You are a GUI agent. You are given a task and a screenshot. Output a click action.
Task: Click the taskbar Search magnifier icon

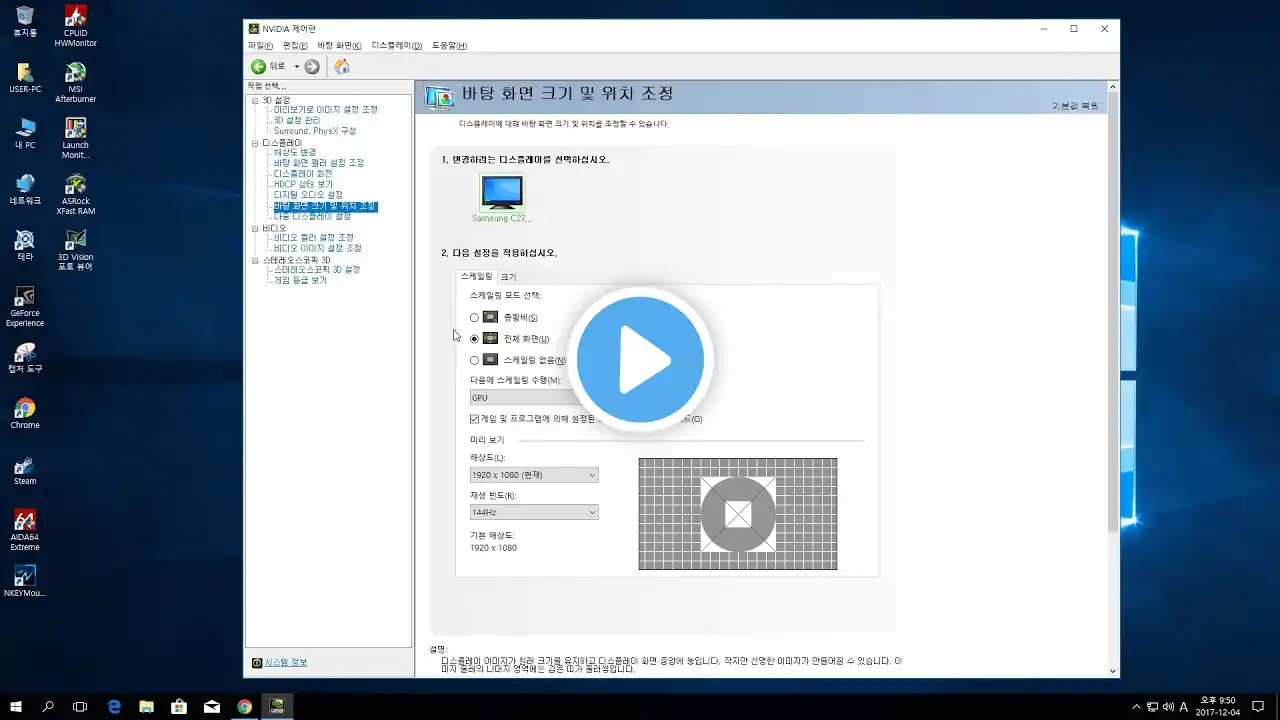tap(48, 706)
